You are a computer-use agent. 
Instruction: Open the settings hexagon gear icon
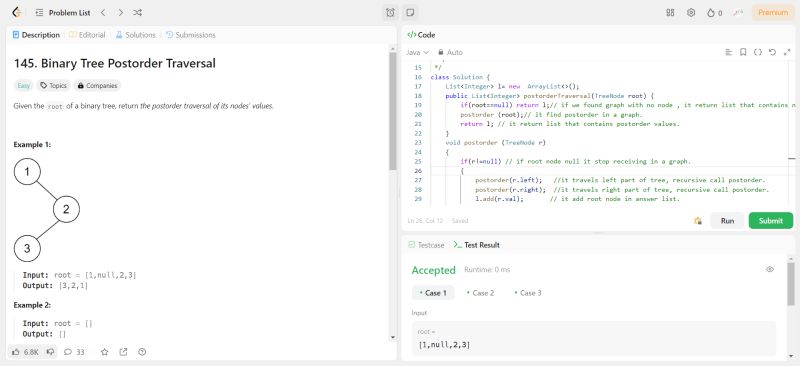pos(691,13)
